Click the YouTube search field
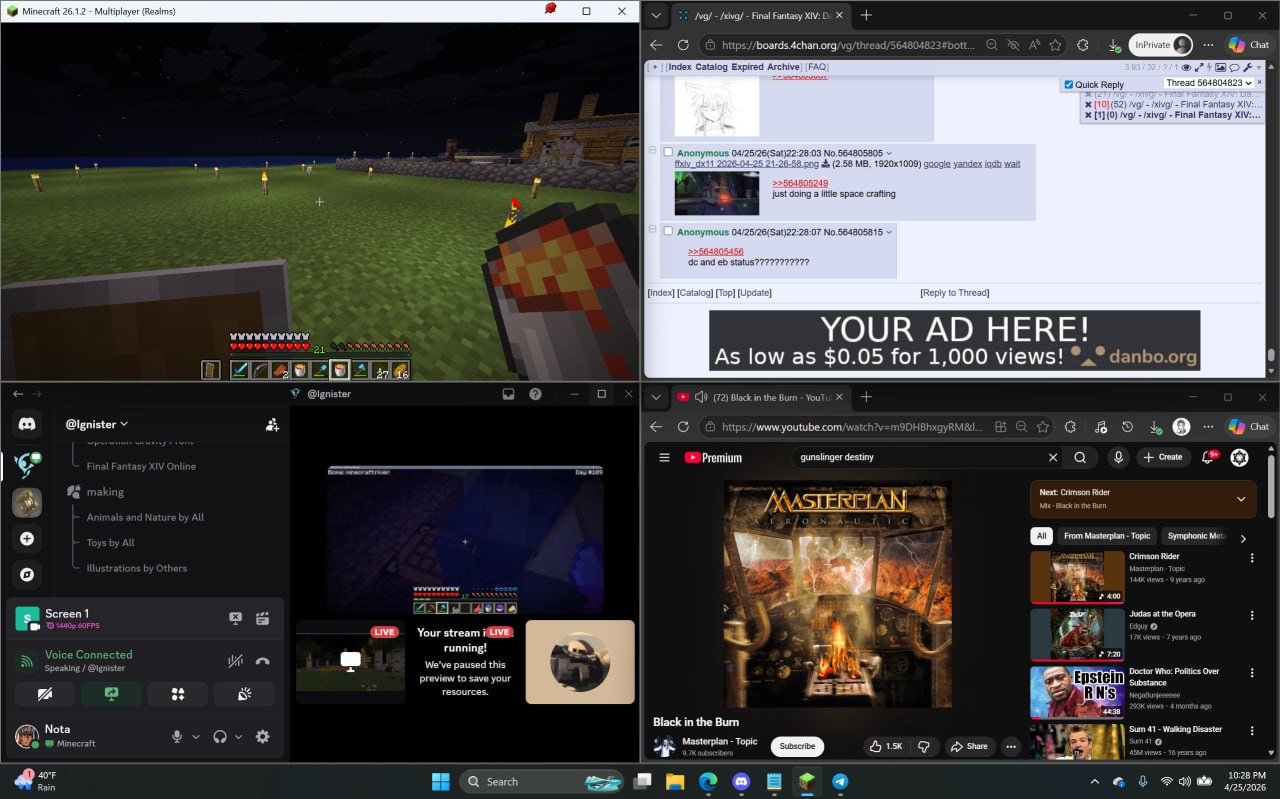 pos(920,457)
